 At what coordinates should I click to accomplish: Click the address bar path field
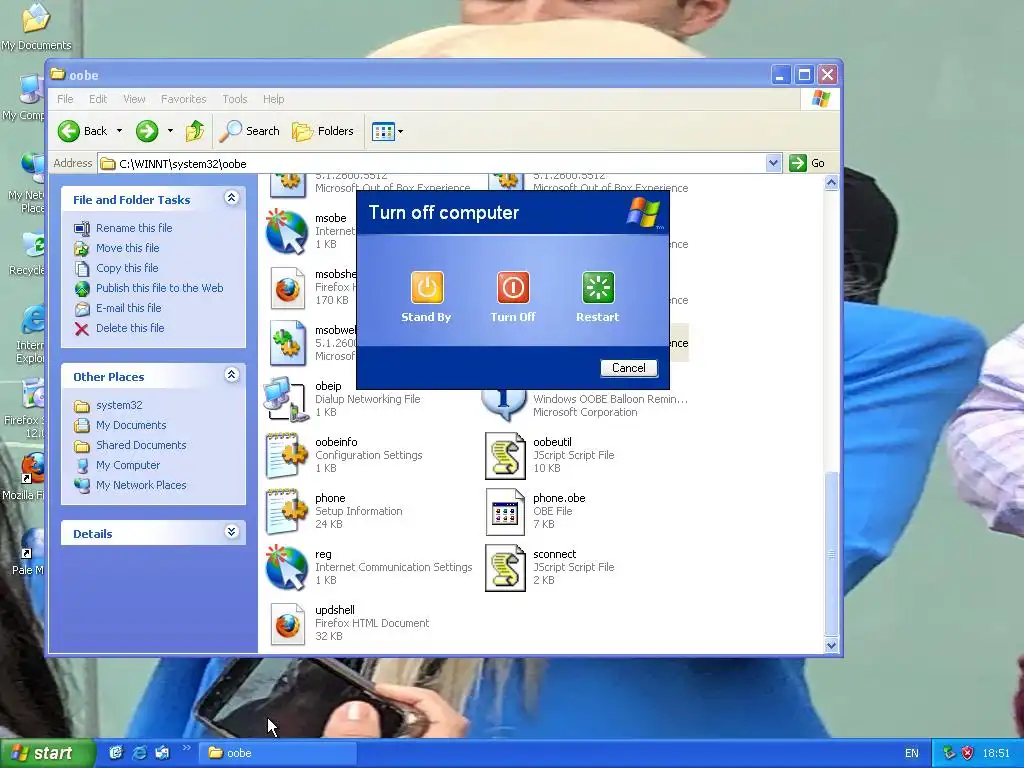[x=431, y=163]
